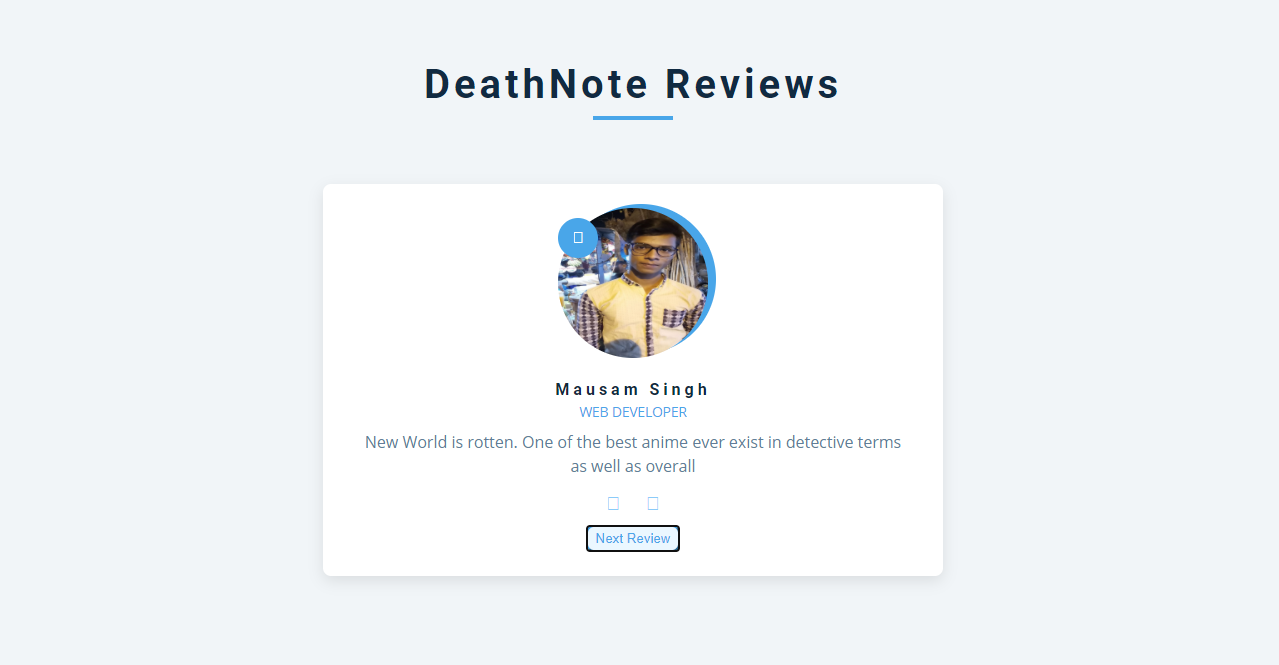Select the WEB DEVELOPER job title
Image resolution: width=1279 pixels, height=665 pixels.
[633, 412]
